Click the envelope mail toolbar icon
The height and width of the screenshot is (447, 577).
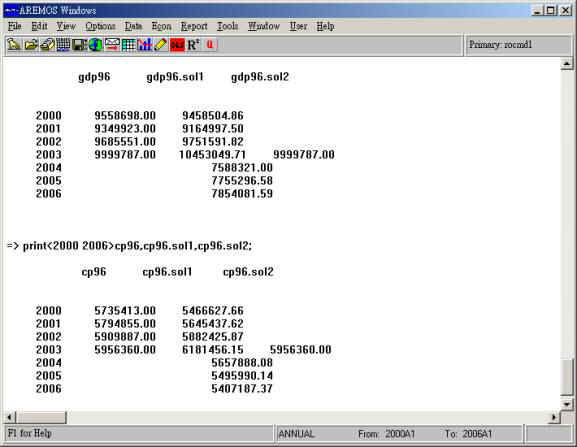(112, 45)
